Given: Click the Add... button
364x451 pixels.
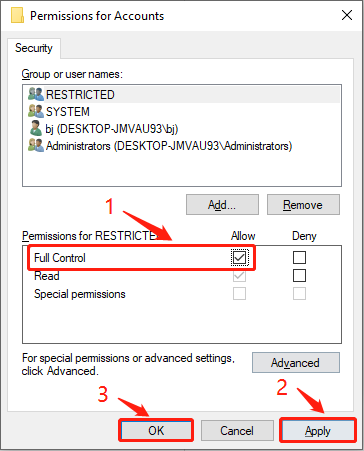Looking at the screenshot, I should pos(222,205).
